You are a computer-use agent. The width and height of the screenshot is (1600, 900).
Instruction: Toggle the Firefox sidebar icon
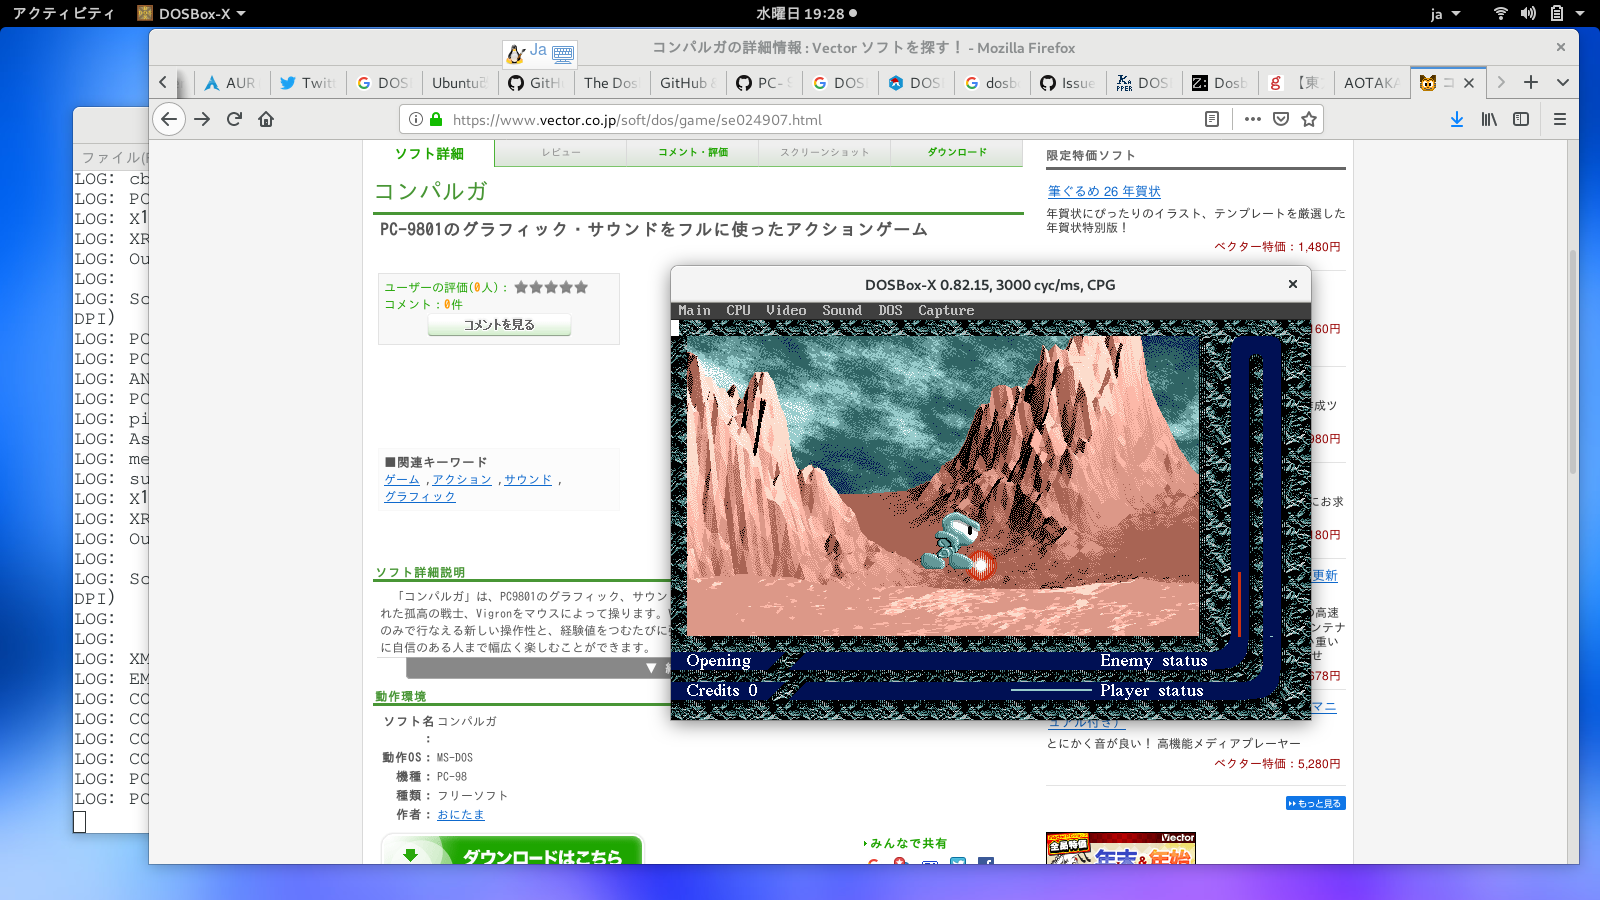coord(1521,119)
